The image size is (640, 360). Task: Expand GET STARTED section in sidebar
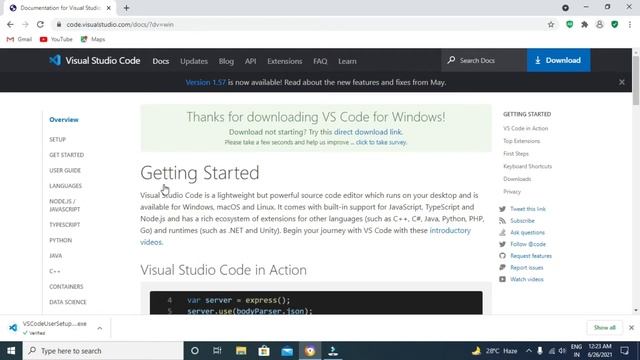coord(67,155)
